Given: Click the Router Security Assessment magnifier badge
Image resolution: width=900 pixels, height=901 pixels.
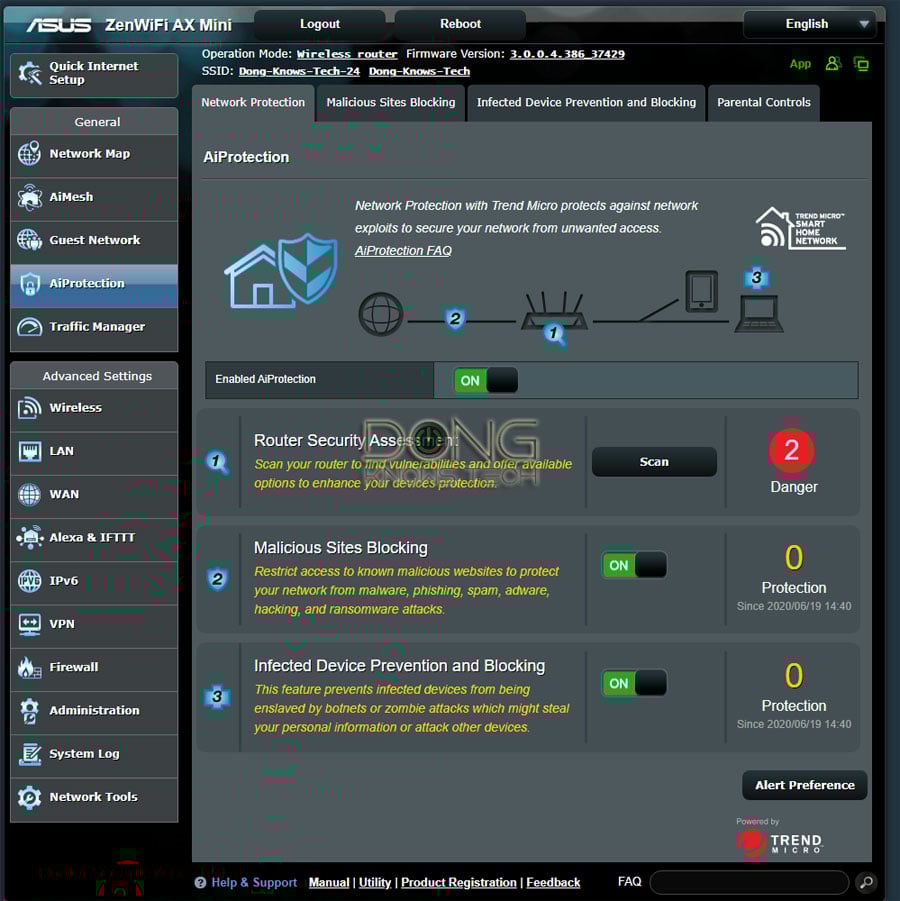Looking at the screenshot, I should [x=217, y=462].
